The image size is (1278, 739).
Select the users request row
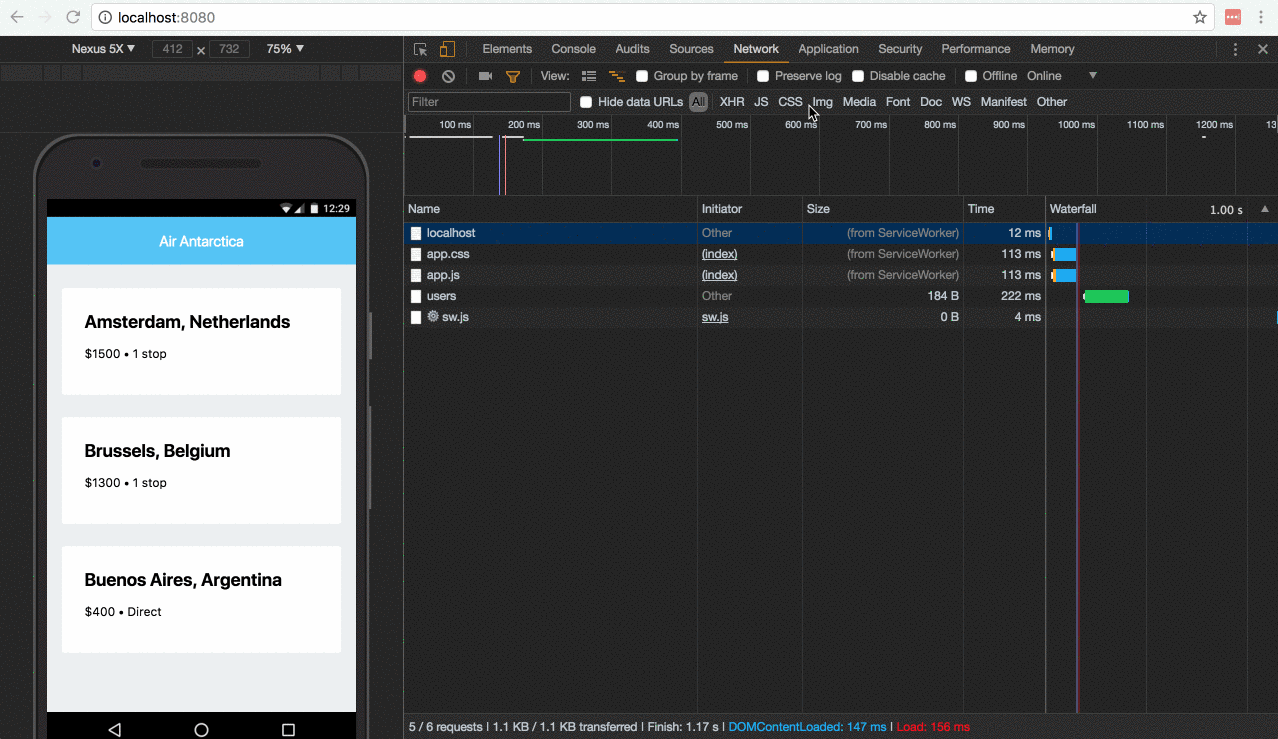coord(841,296)
